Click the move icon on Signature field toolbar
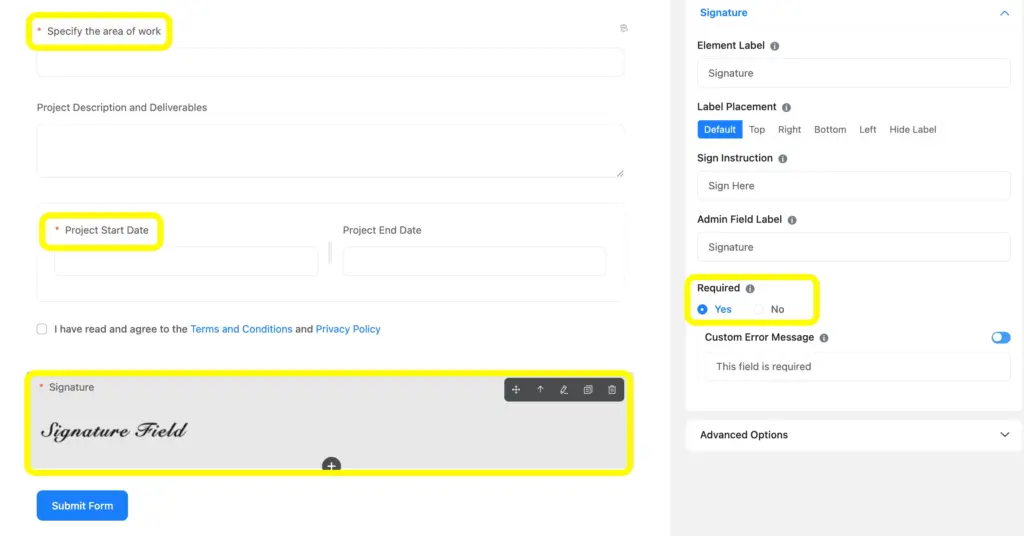Screen dimensions: 1024x536 click(516, 390)
